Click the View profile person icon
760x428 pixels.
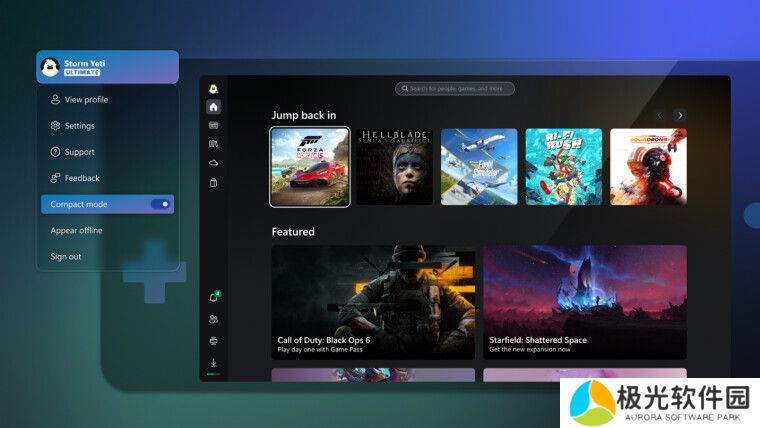pyautogui.click(x=55, y=99)
